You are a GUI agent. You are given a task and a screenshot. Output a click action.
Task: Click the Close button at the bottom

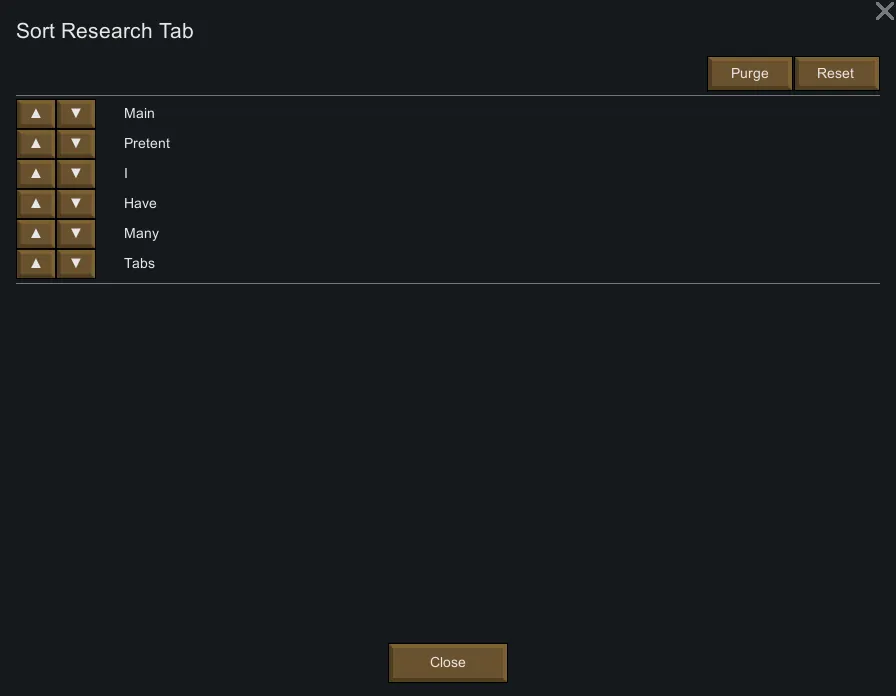coord(448,663)
